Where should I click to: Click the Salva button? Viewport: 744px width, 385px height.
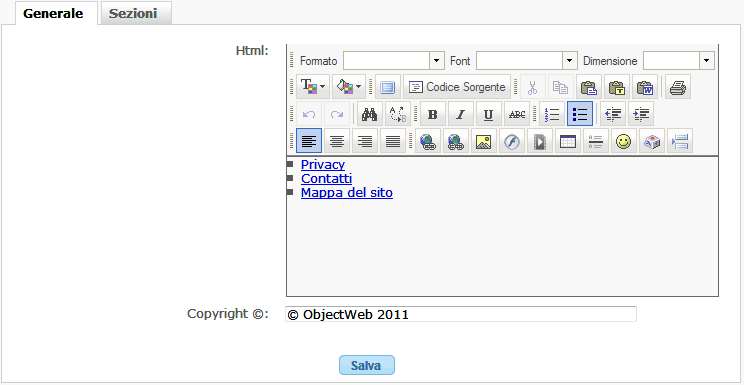pyautogui.click(x=367, y=365)
